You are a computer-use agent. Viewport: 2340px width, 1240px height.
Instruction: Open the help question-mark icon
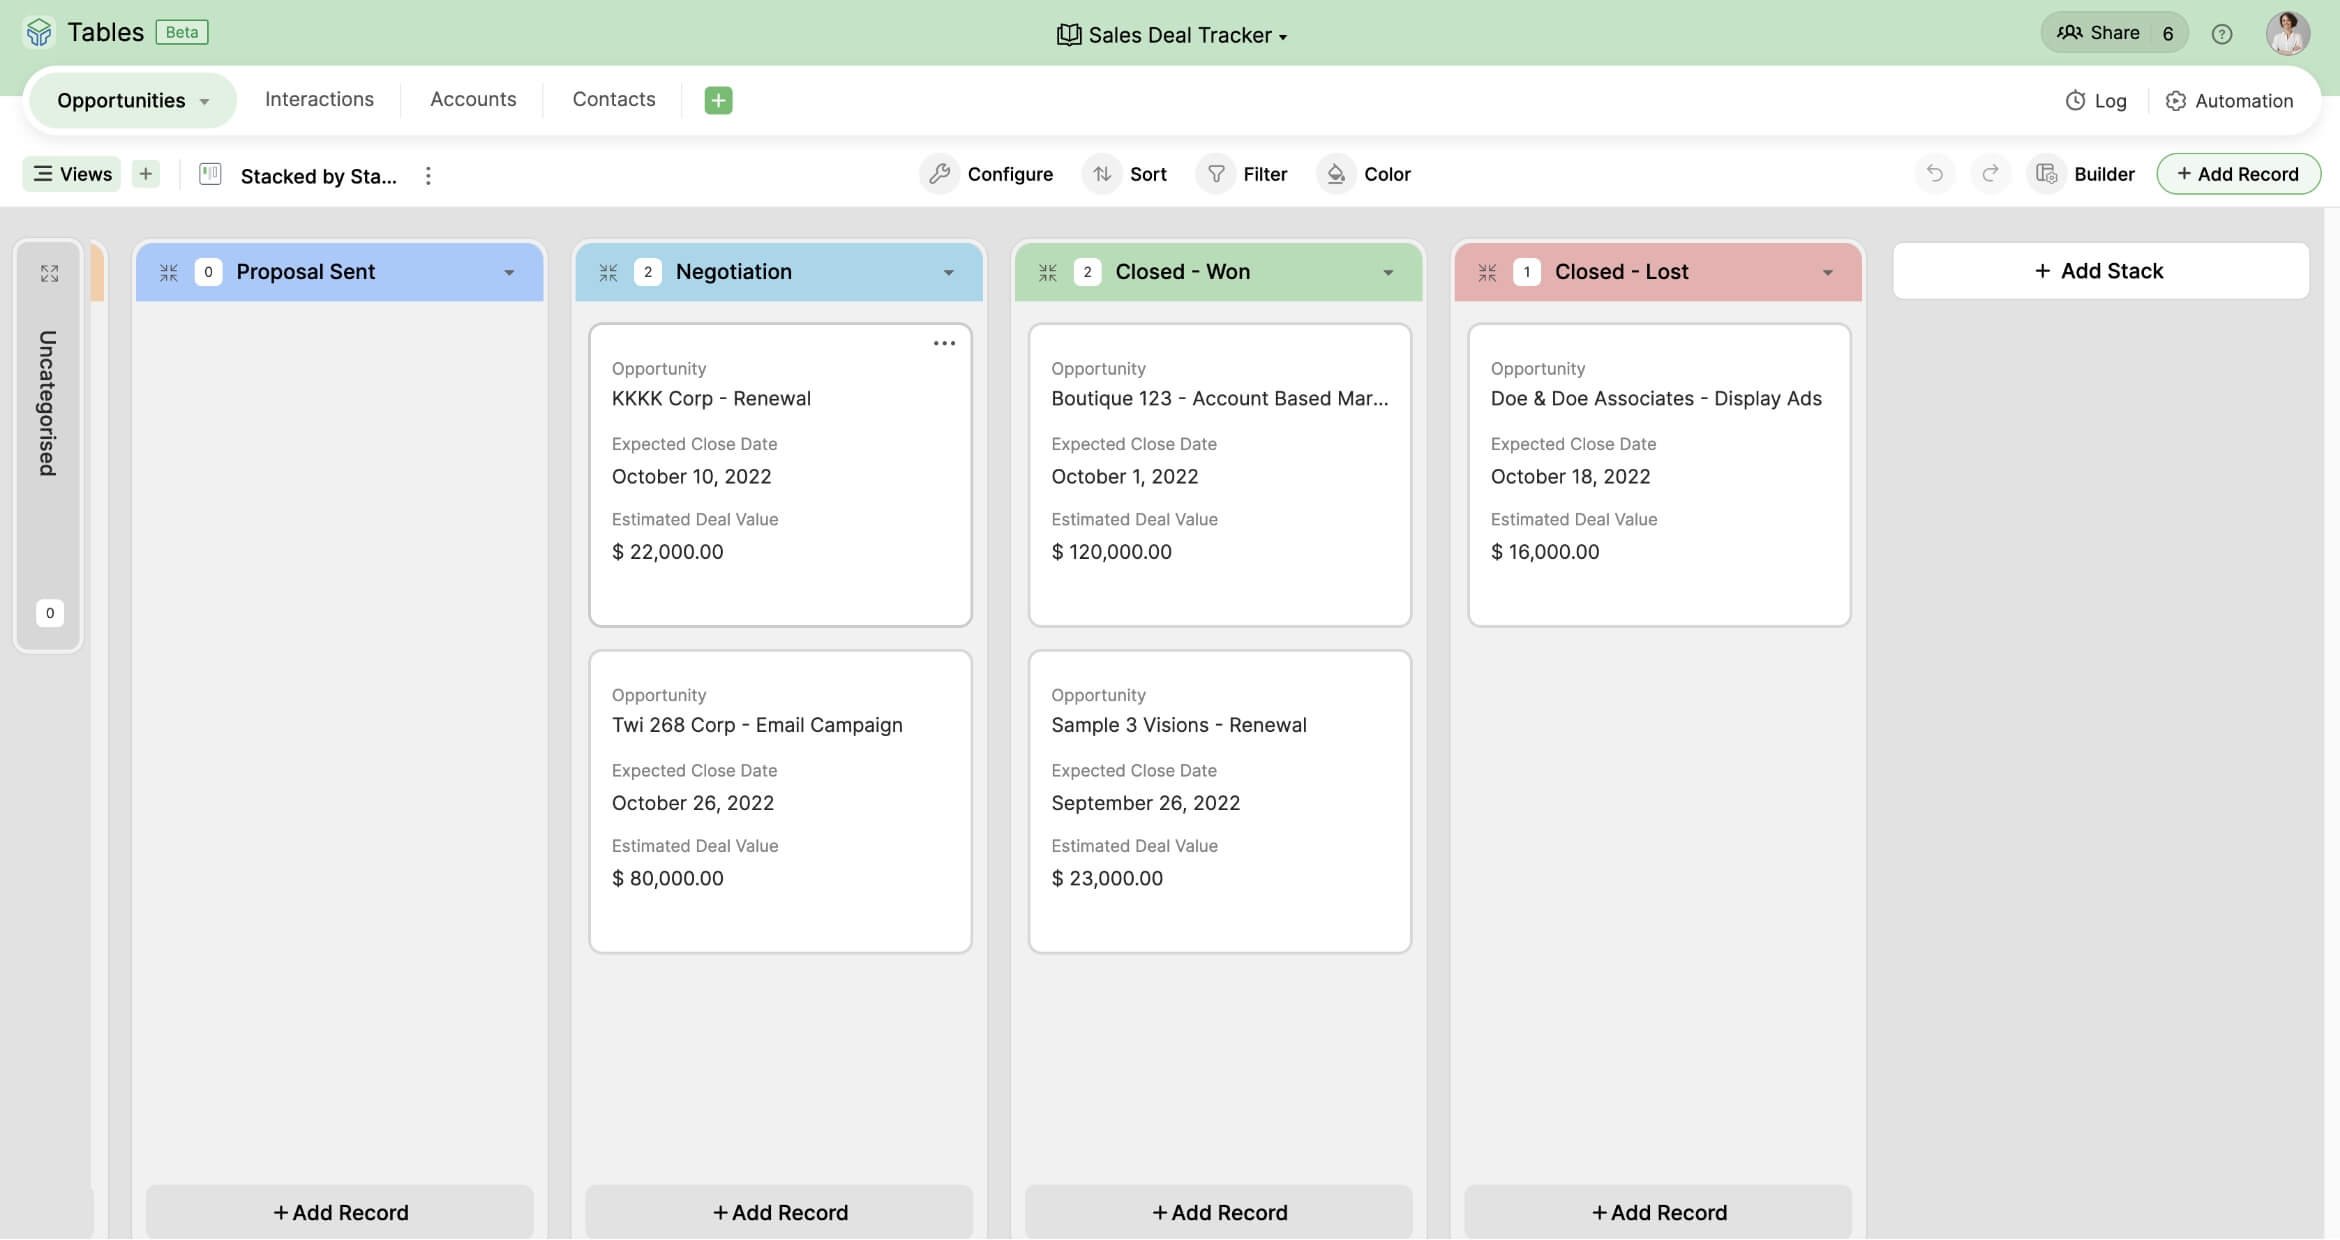(2221, 34)
